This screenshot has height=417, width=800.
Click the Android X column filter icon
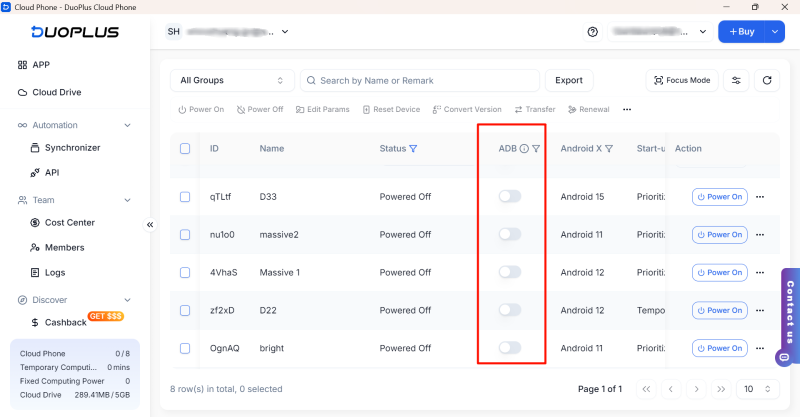tap(609, 149)
